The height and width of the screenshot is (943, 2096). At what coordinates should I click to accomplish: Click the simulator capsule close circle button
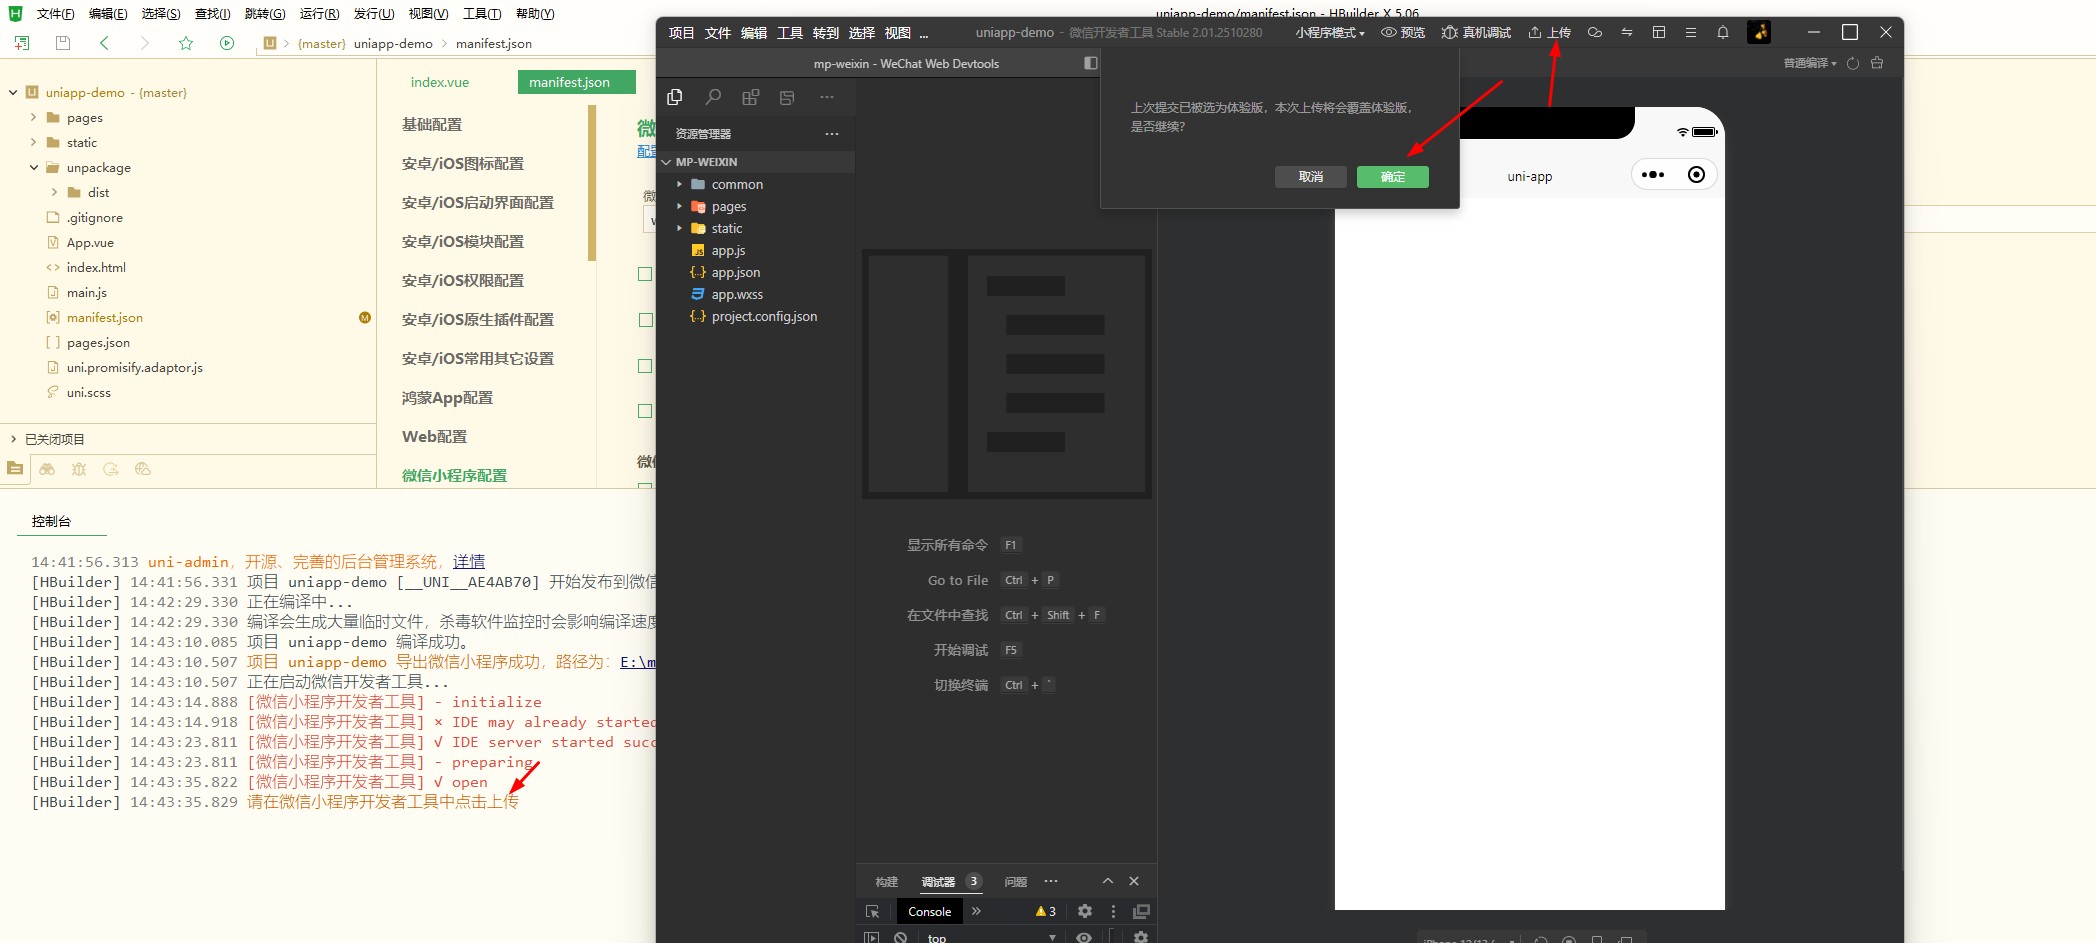point(1696,175)
